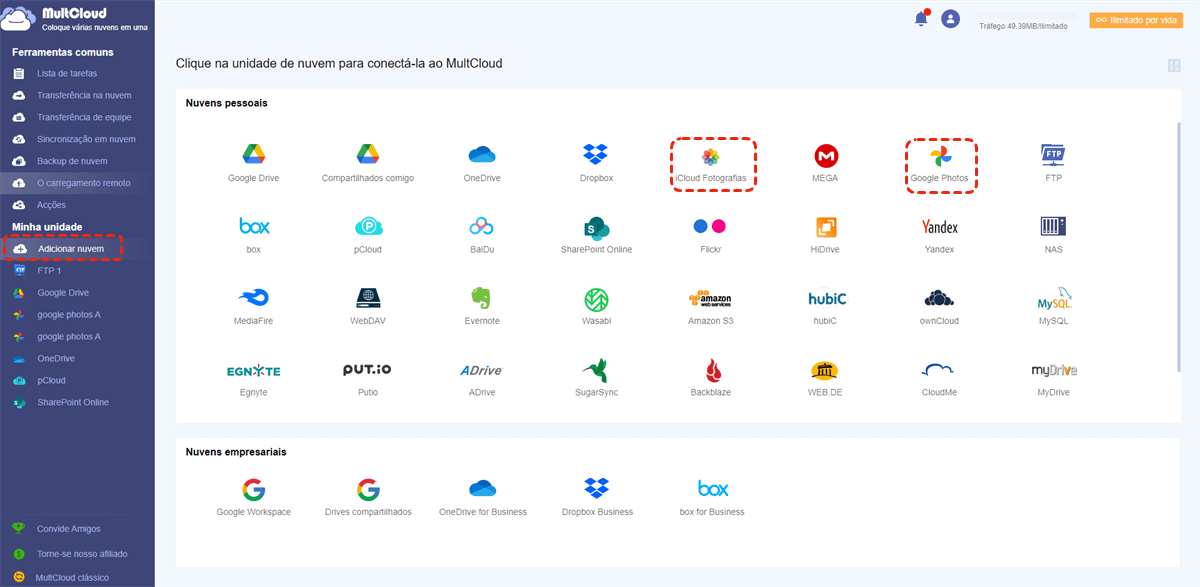Click the Ilimitado por vida button
The height and width of the screenshot is (587, 1200).
click(1135, 20)
